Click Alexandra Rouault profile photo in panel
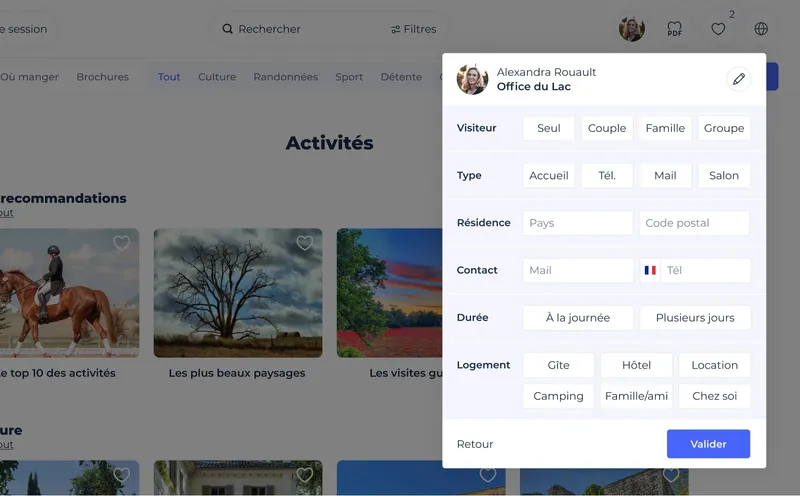This screenshot has height=496, width=800. point(472,79)
